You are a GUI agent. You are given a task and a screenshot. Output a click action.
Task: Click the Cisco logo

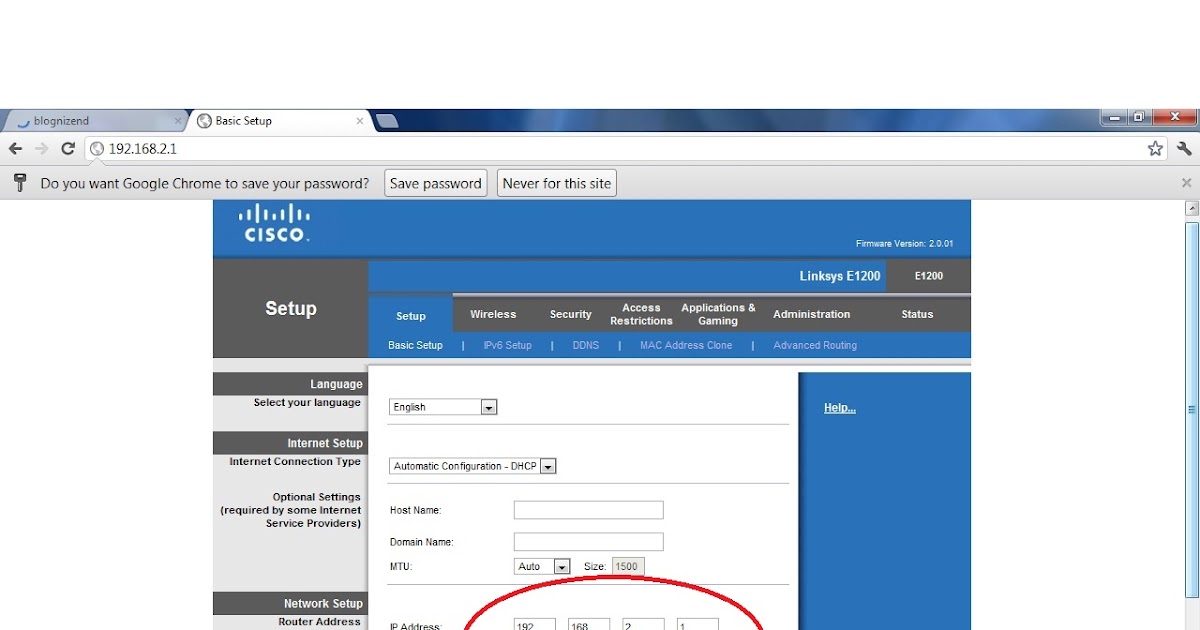(x=276, y=223)
